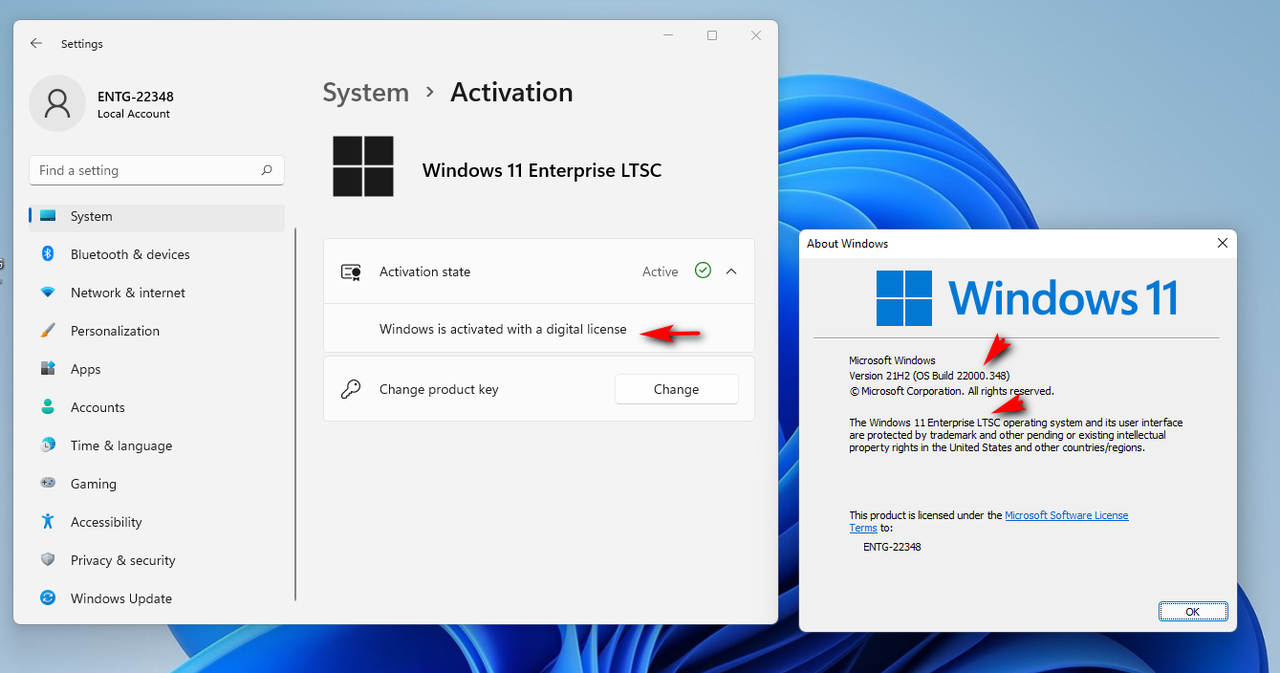Screen dimensions: 1280x673
Task: Click the Accounts person icon
Action: pyautogui.click(x=47, y=407)
